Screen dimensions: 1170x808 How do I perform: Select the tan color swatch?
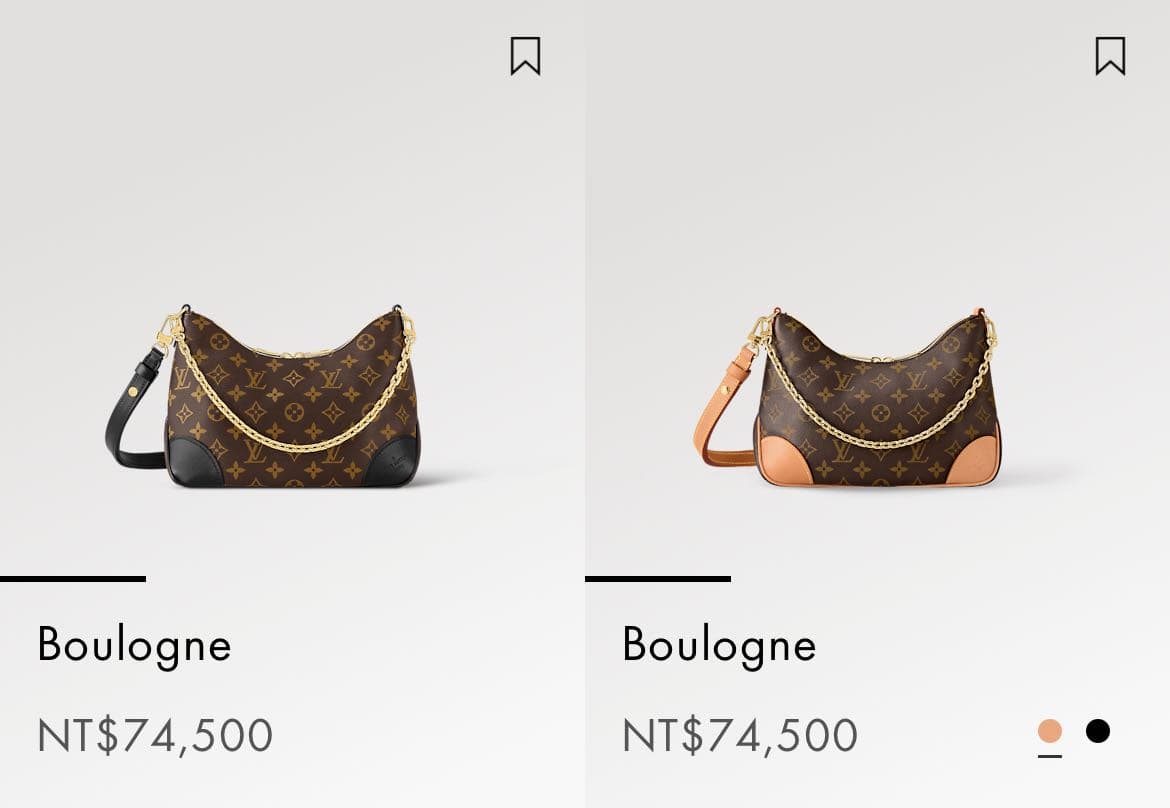[1049, 732]
